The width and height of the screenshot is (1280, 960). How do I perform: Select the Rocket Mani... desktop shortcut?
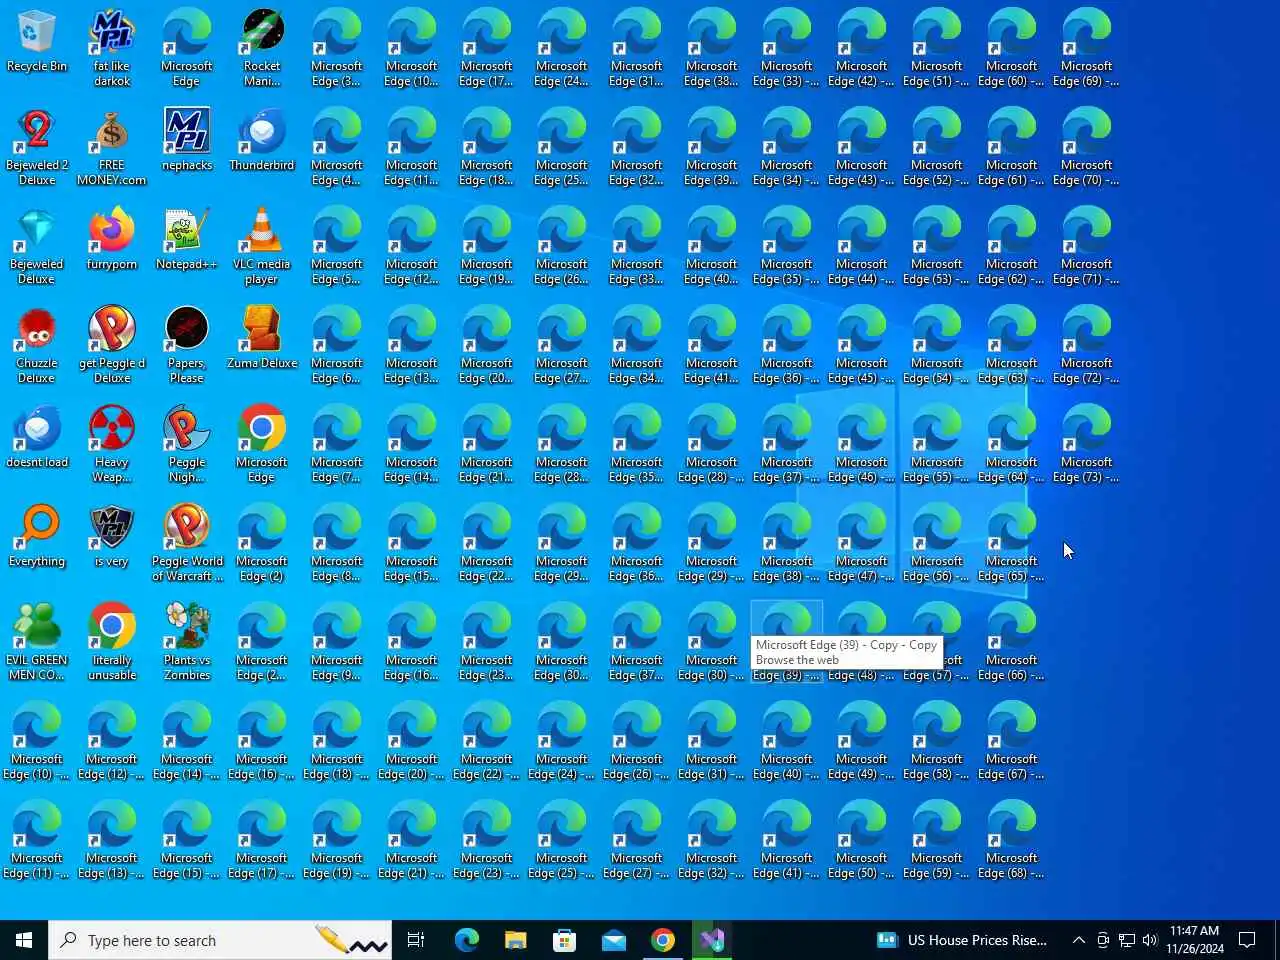[262, 48]
